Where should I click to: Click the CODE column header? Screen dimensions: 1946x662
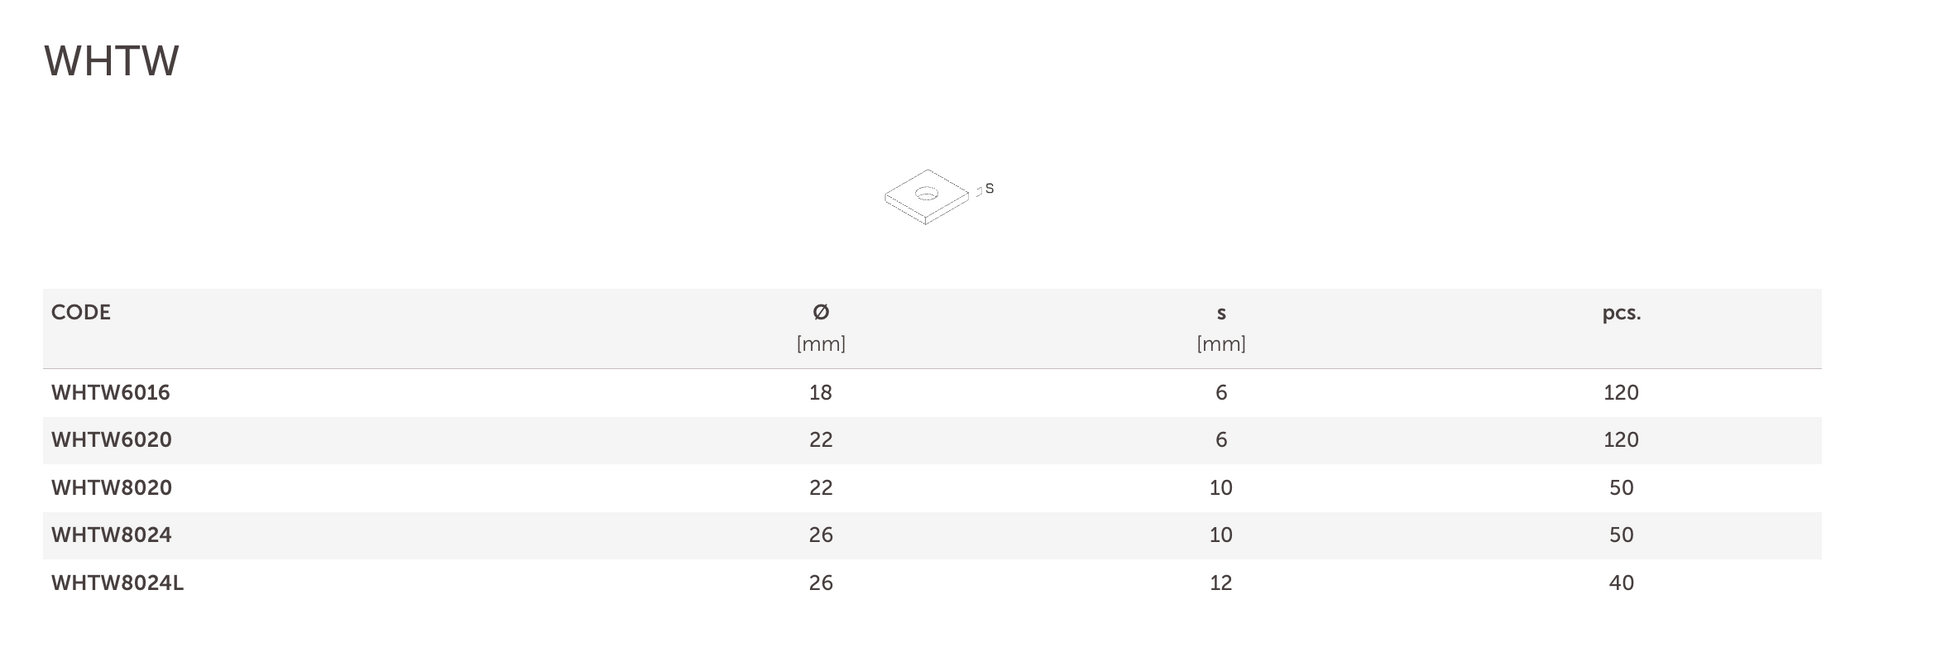click(81, 312)
